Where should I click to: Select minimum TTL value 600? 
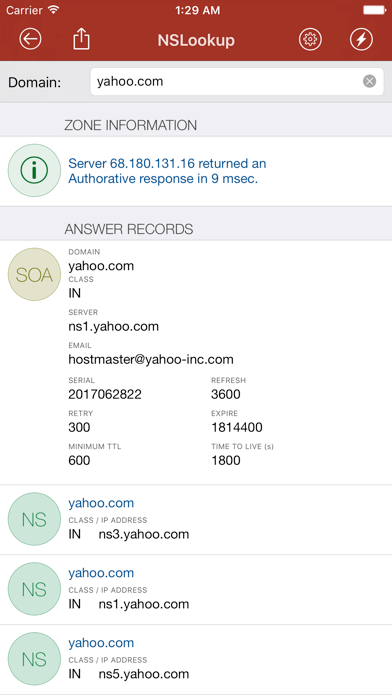click(x=79, y=460)
